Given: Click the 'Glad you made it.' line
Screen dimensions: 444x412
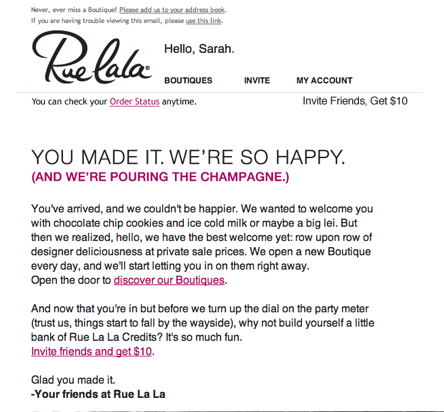Looking at the screenshot, I should [73, 380].
